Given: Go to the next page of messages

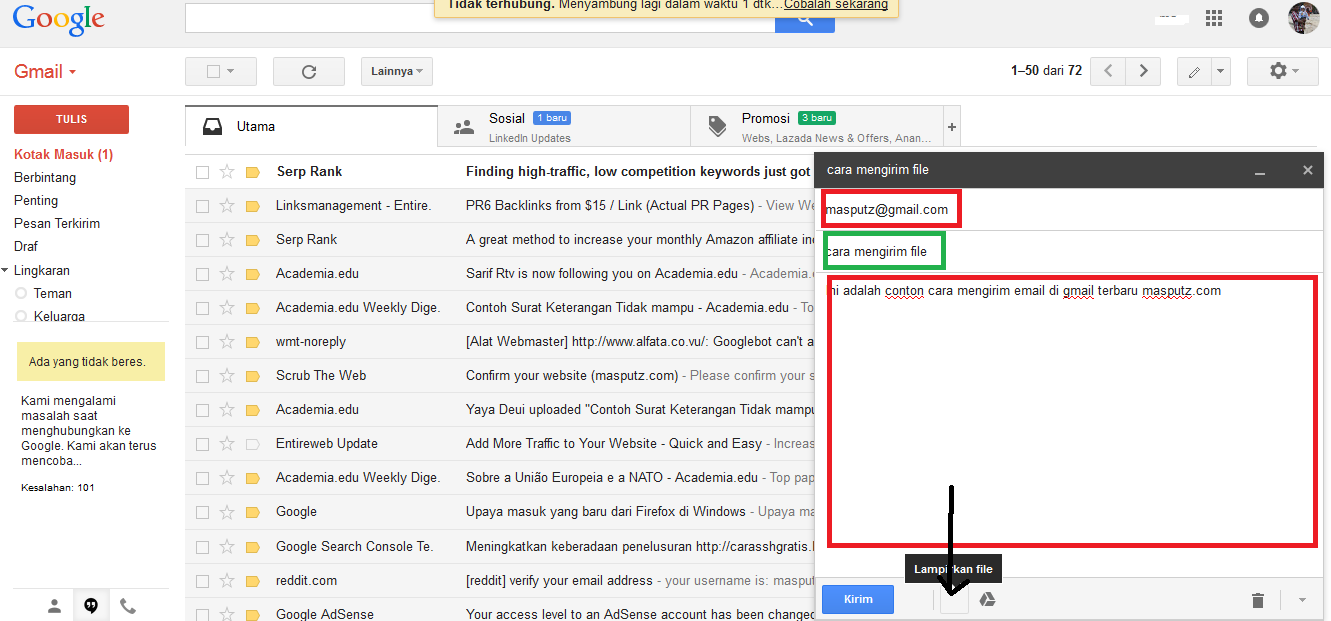Looking at the screenshot, I should (x=1143, y=71).
